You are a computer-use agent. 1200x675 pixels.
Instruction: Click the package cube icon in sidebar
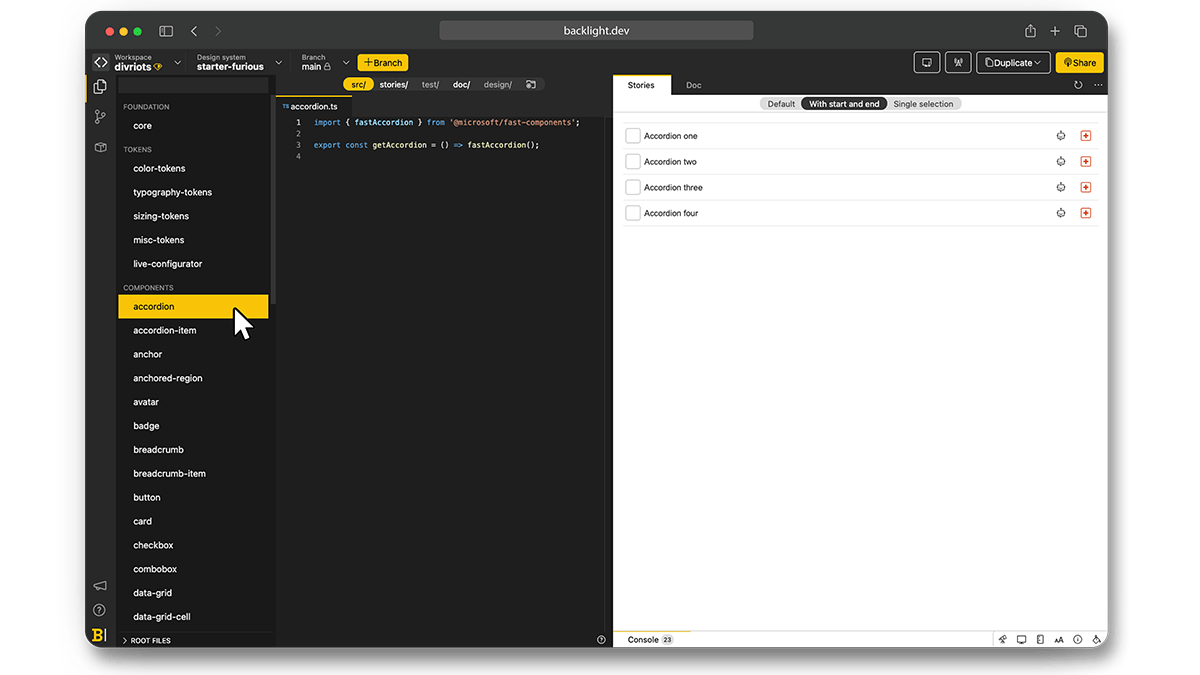coord(100,147)
